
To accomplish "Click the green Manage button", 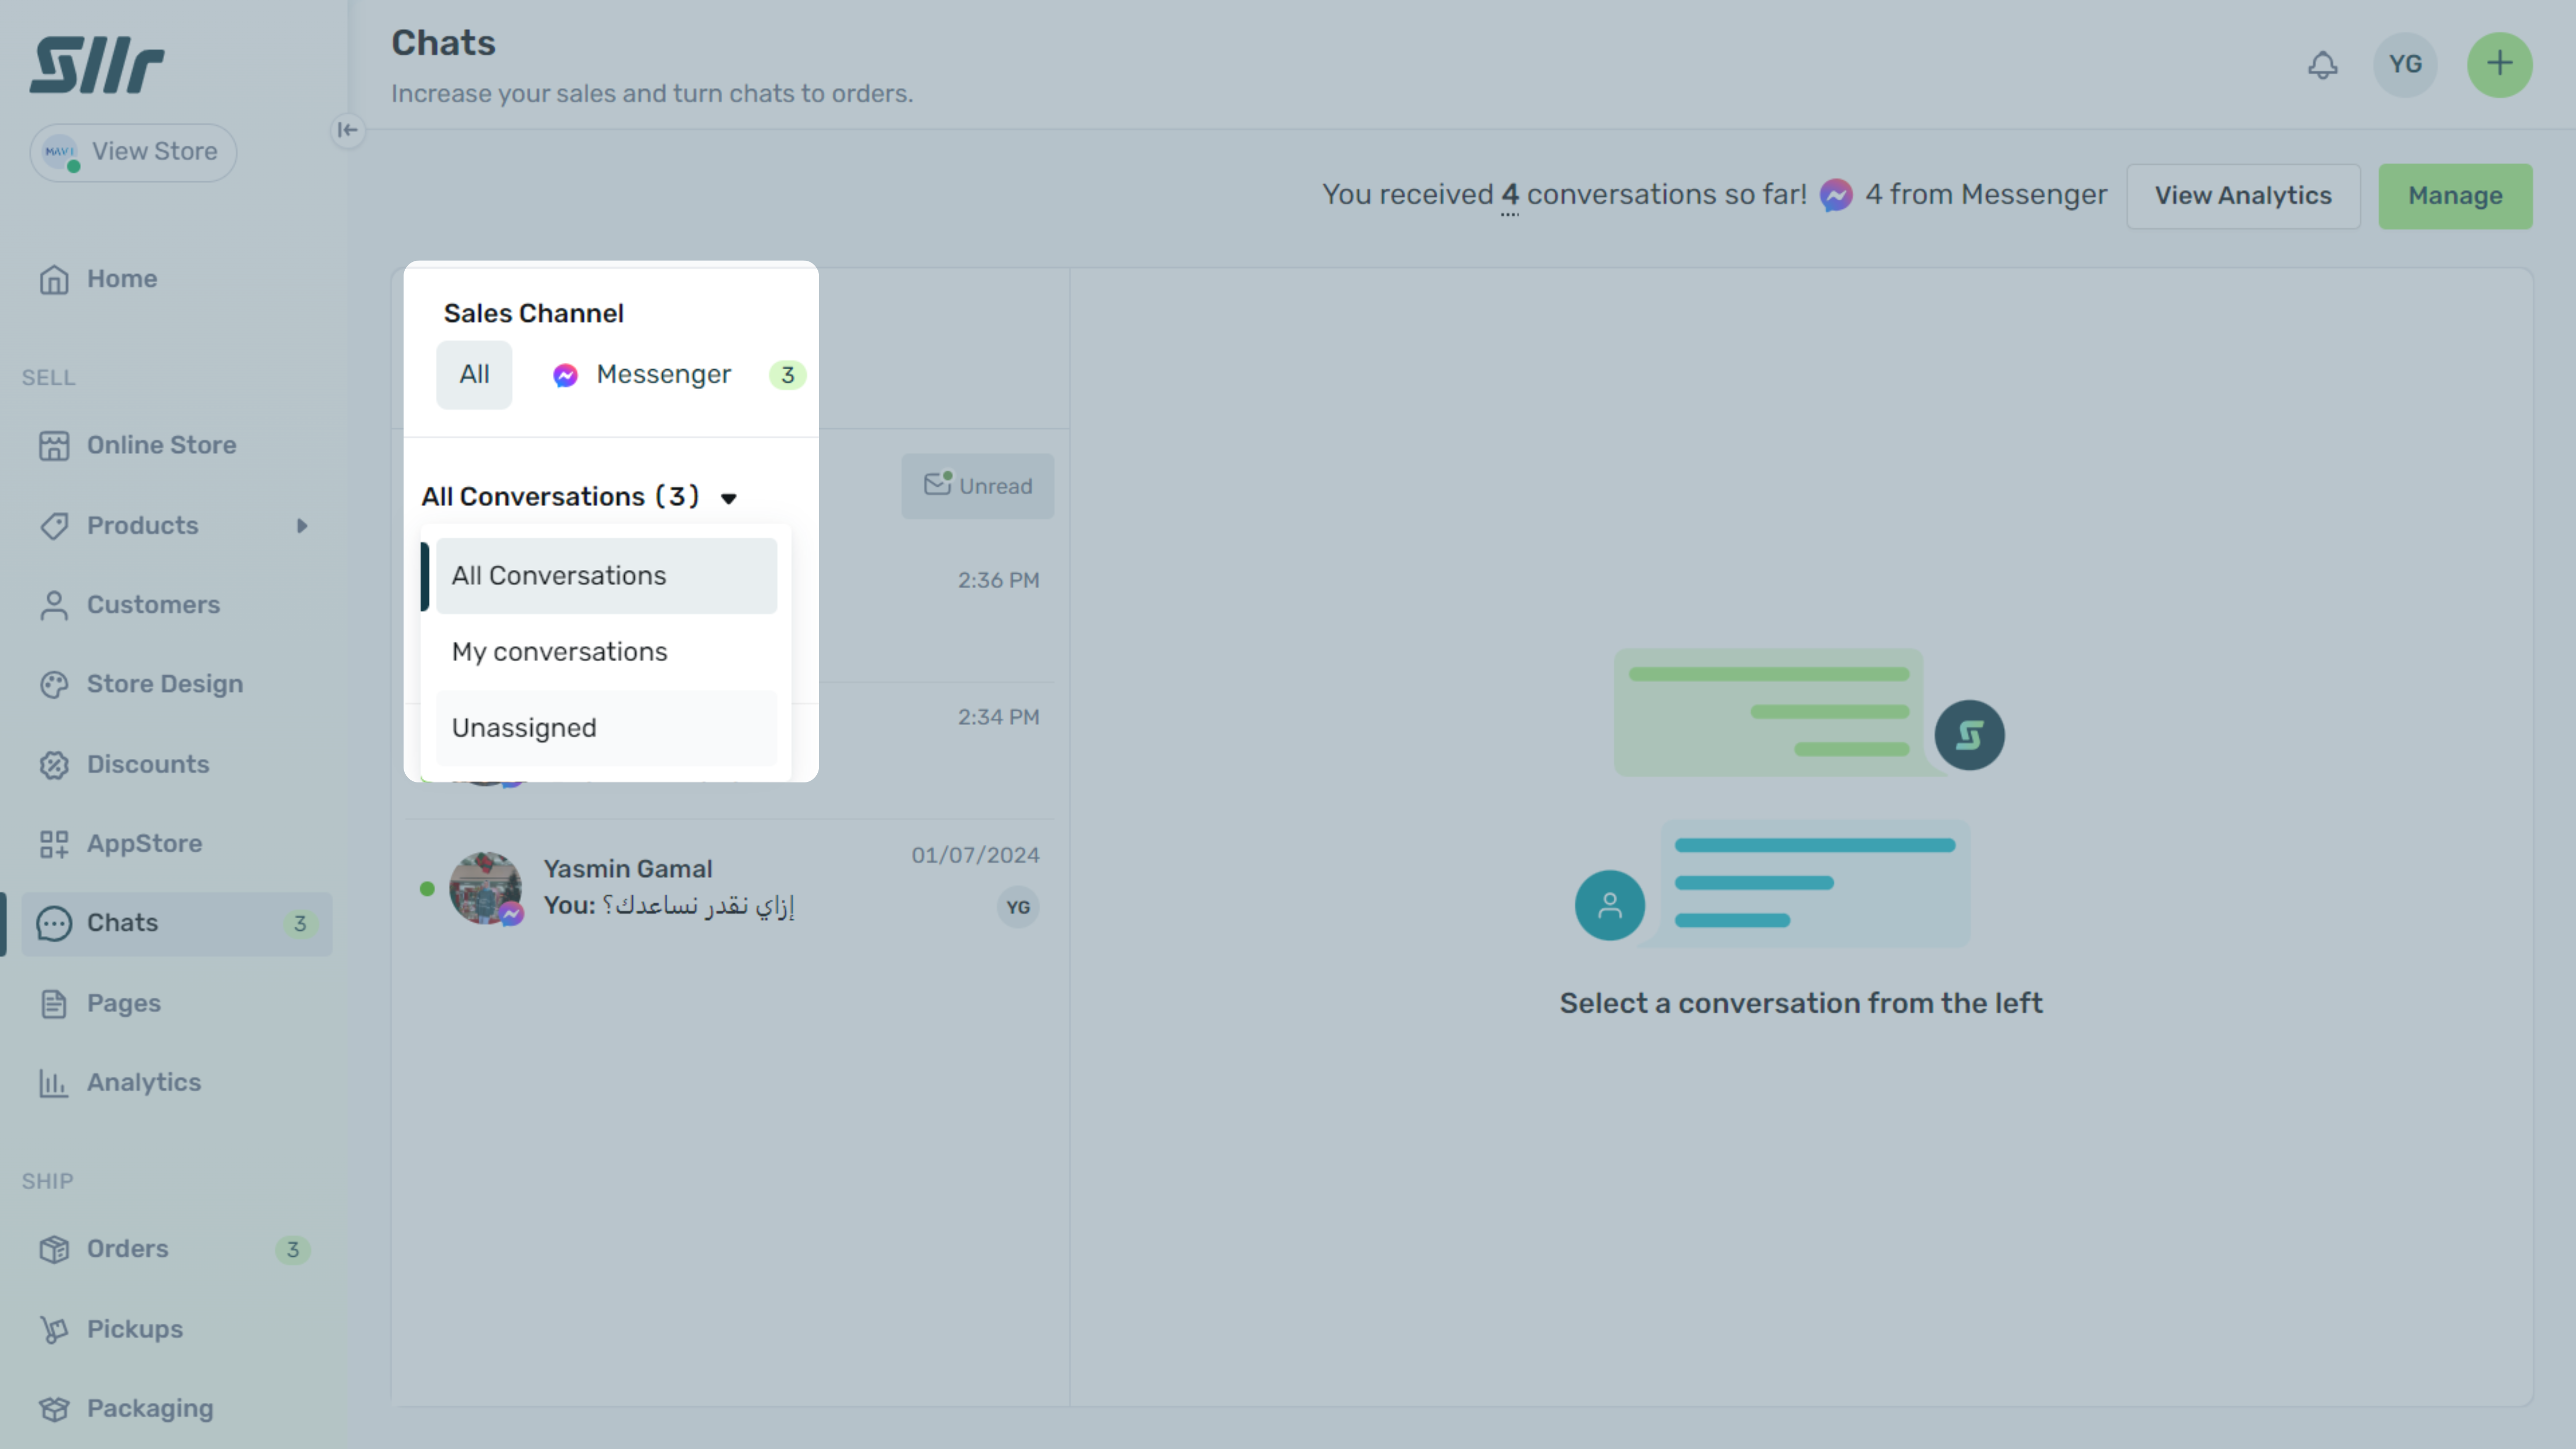I will [x=2454, y=196].
